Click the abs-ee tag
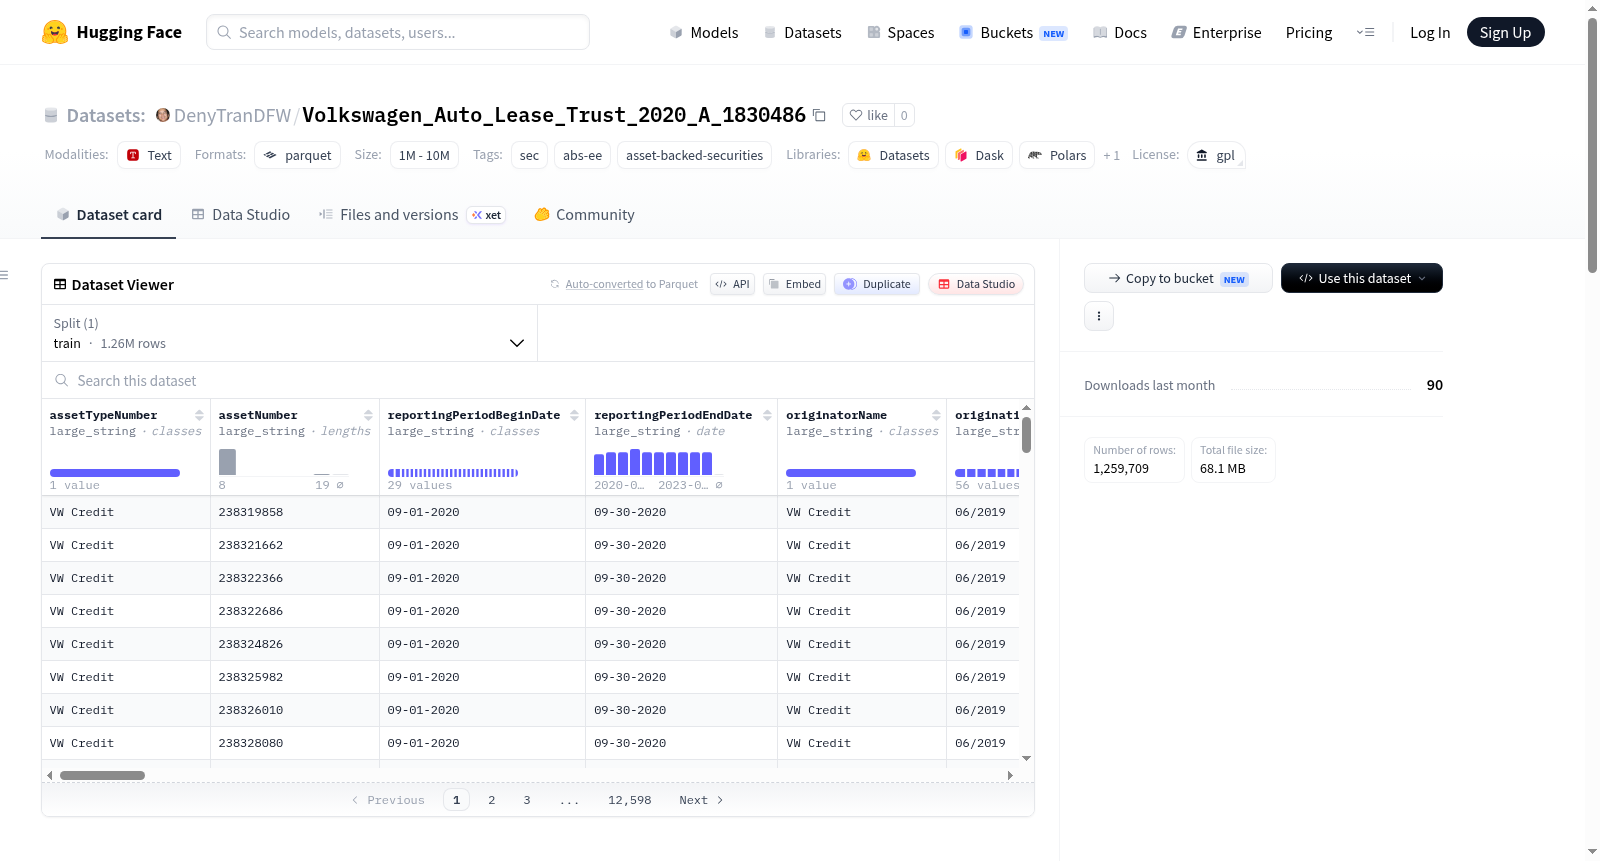This screenshot has width=1600, height=861. (582, 155)
